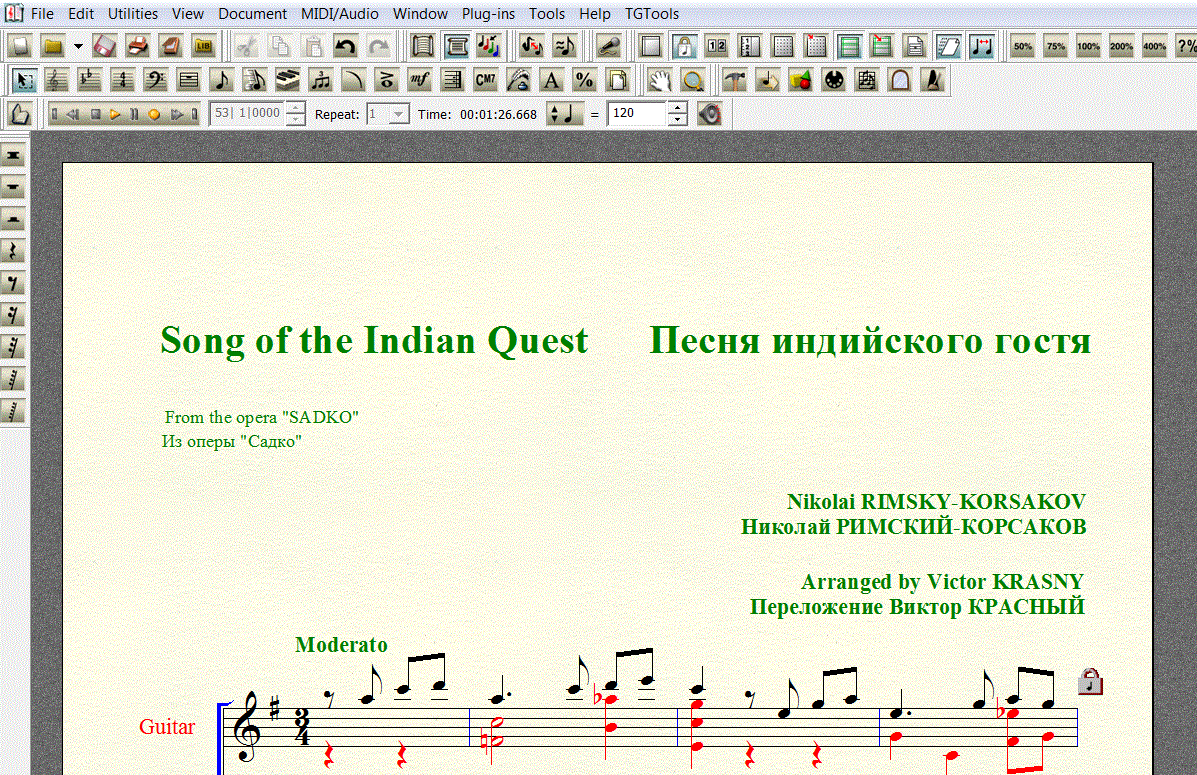Switch to Scroll View with the open scroll icon

pyautogui.click(x=422, y=47)
